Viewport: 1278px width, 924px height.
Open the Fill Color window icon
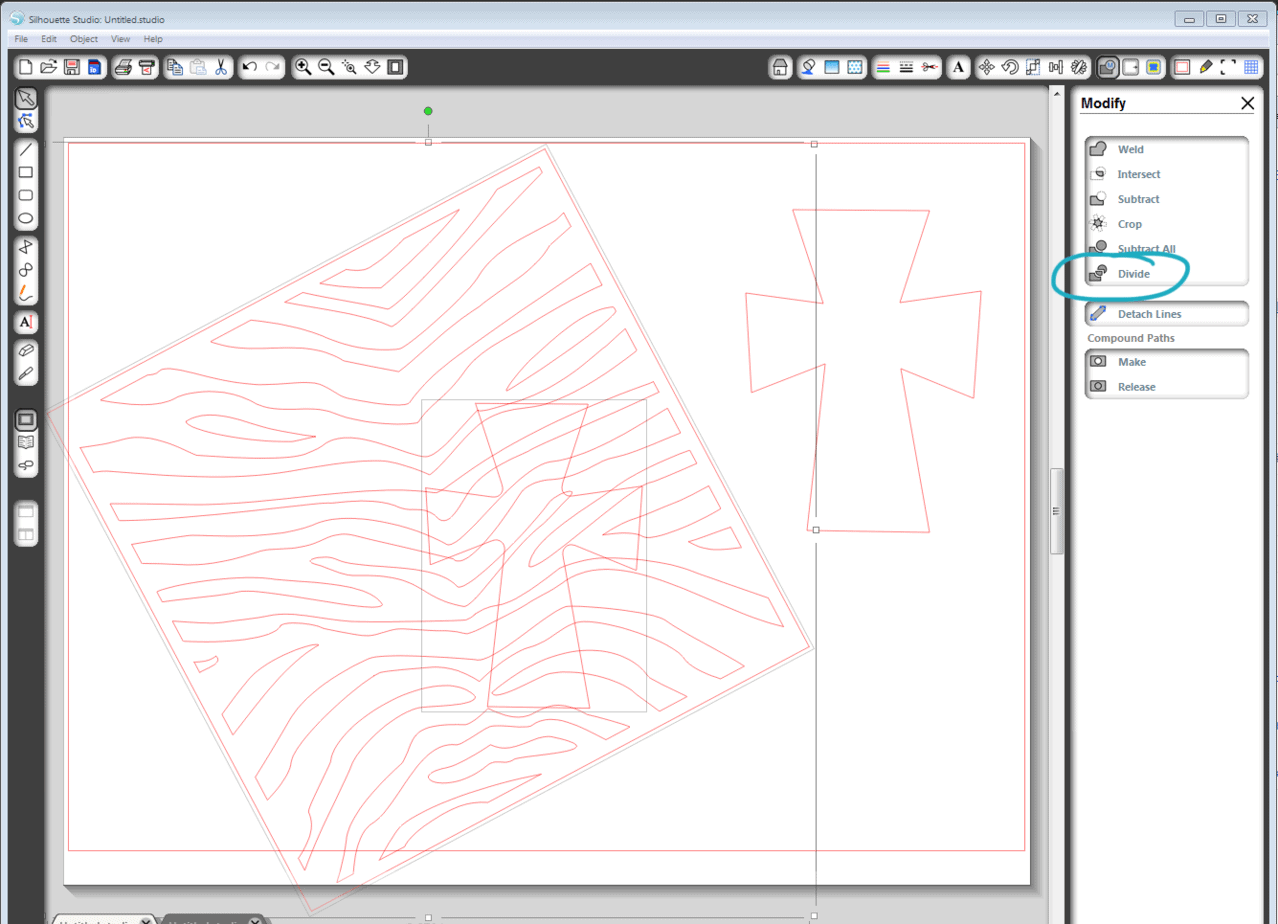pos(808,67)
